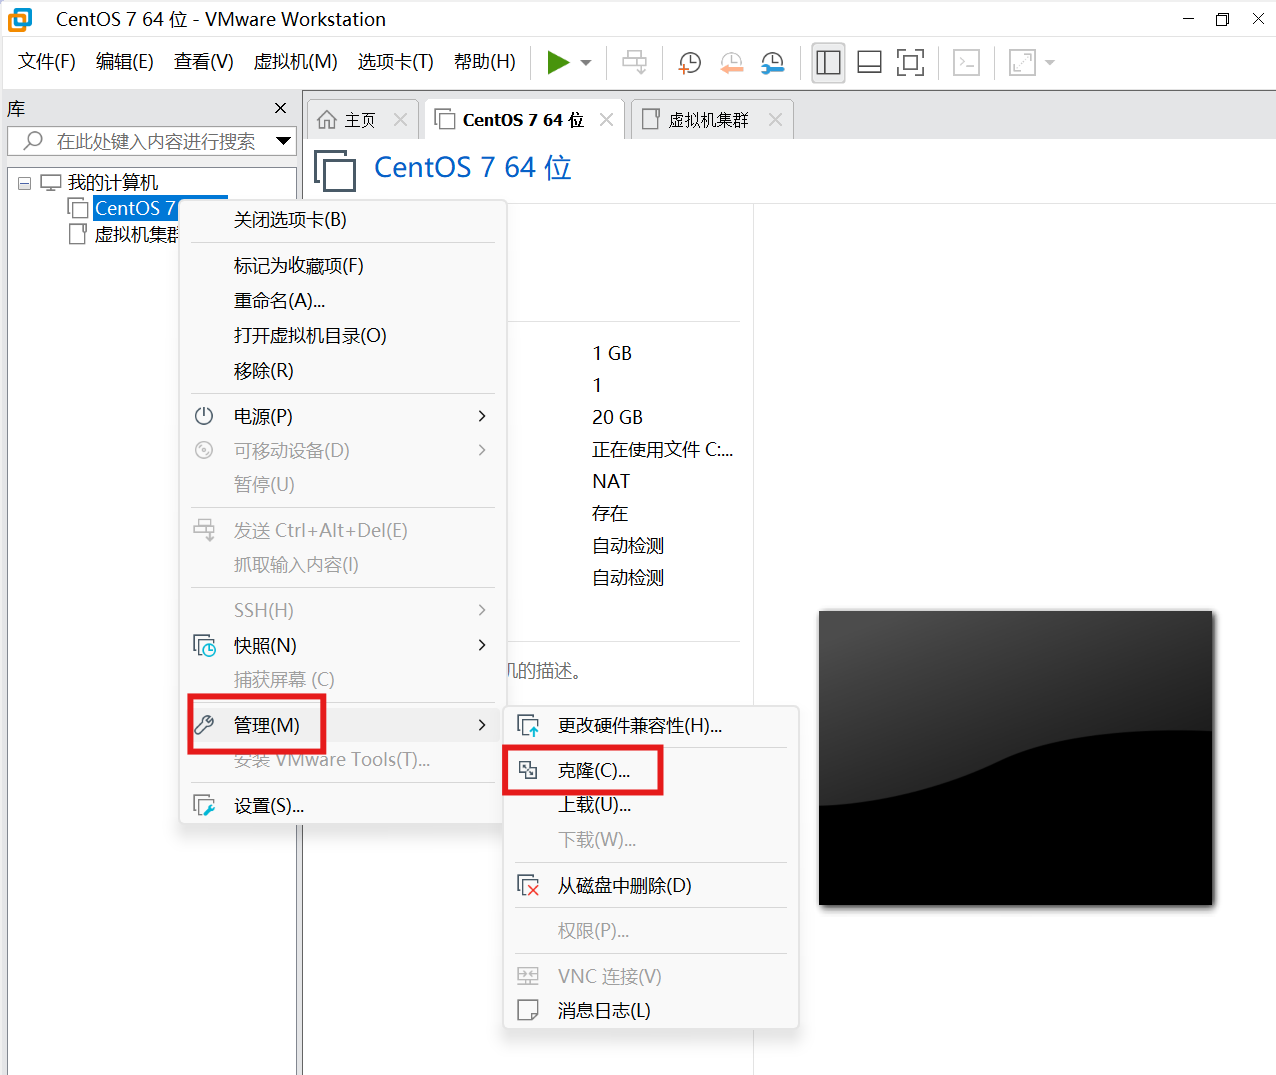1276x1075 pixels.
Task: Click the snapshot icon beside 快照(N)
Action: click(204, 646)
